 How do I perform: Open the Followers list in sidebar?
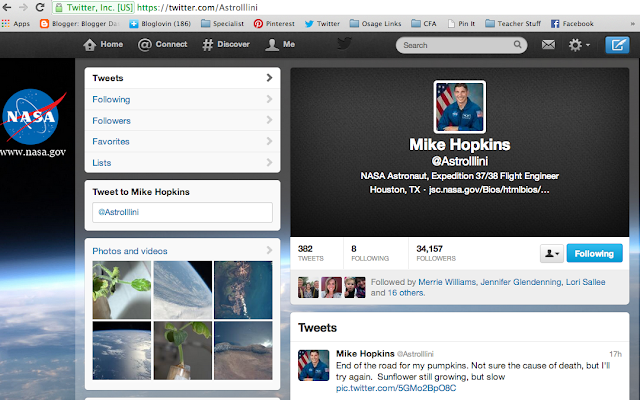pyautogui.click(x=182, y=120)
